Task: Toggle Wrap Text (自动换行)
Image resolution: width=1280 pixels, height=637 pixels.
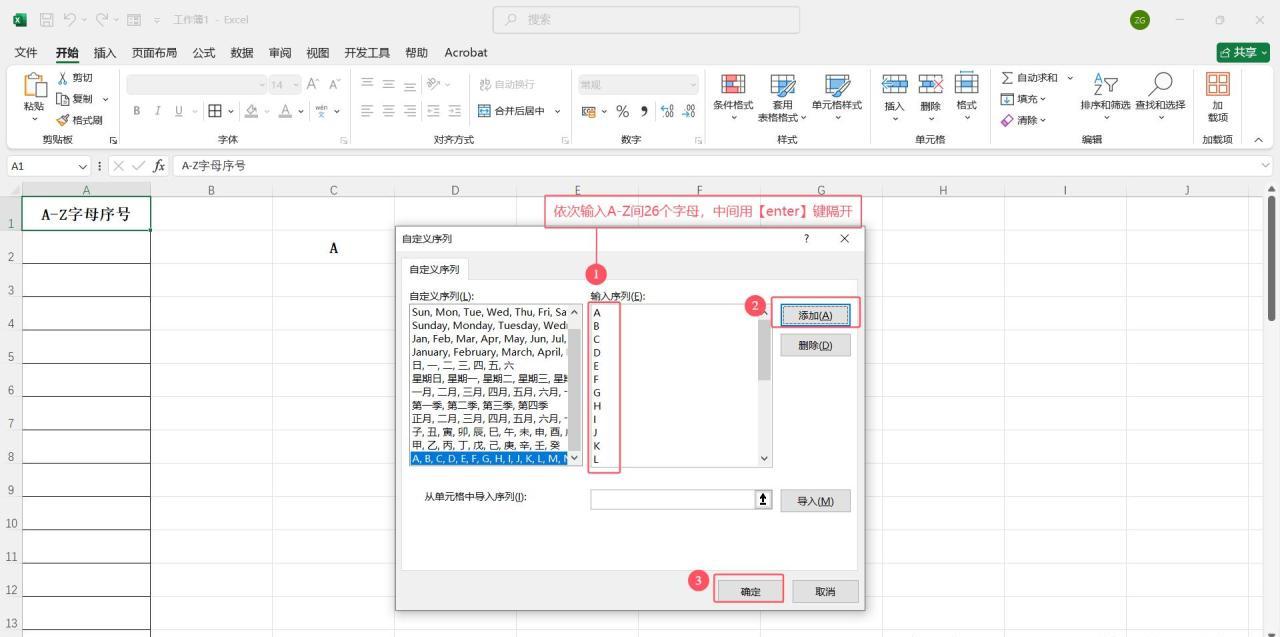Action: [507, 85]
